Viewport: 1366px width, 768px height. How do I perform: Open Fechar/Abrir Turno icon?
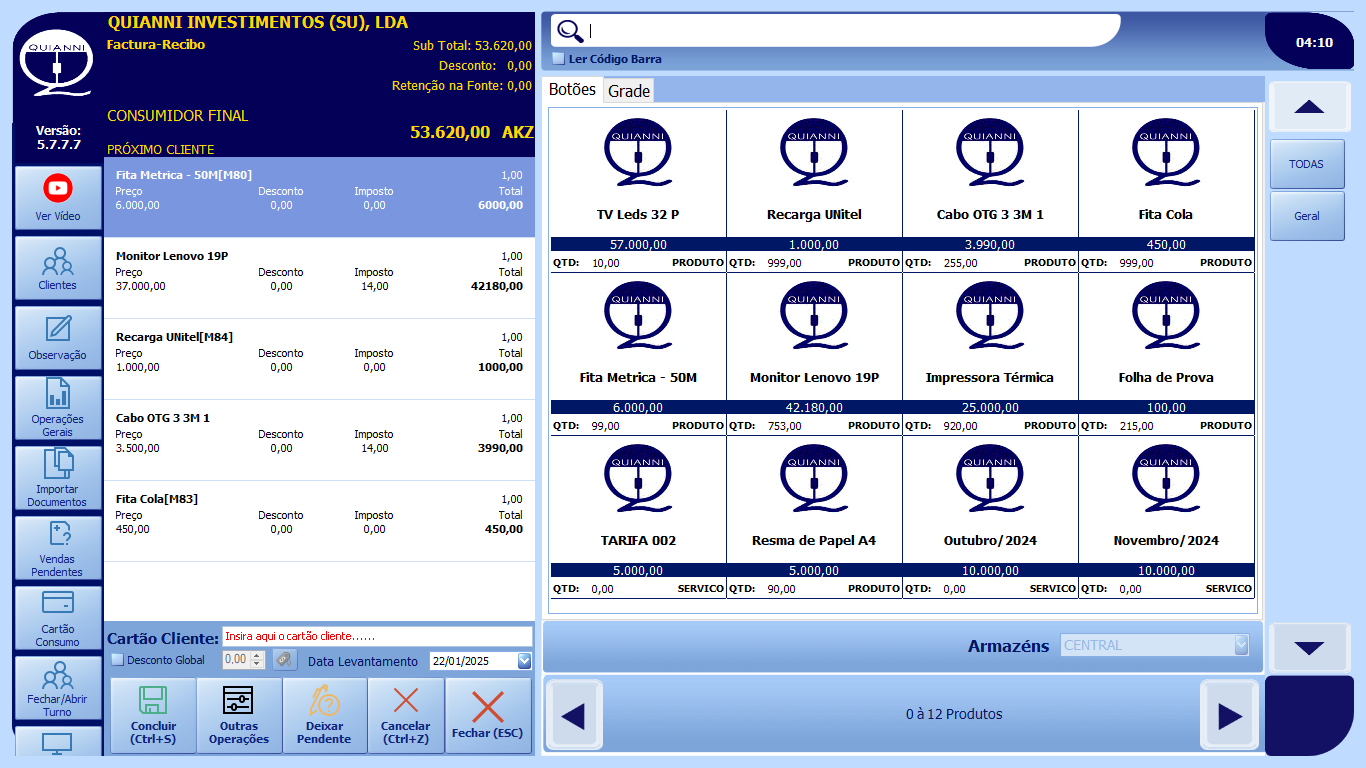[58, 688]
